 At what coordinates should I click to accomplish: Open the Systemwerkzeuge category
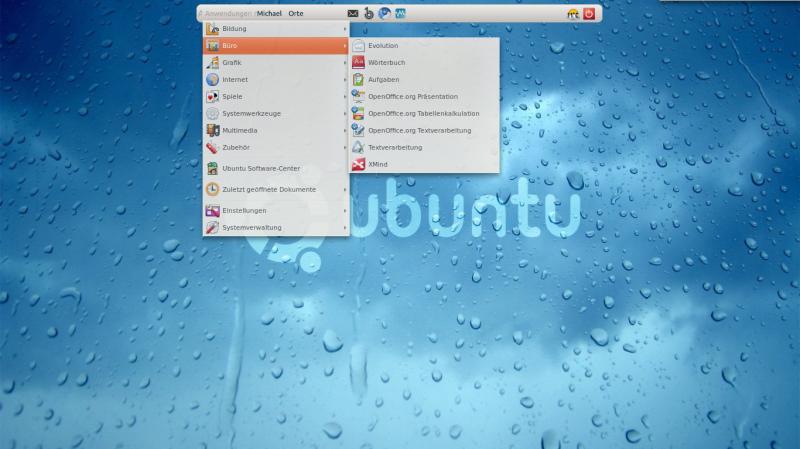tap(276, 114)
